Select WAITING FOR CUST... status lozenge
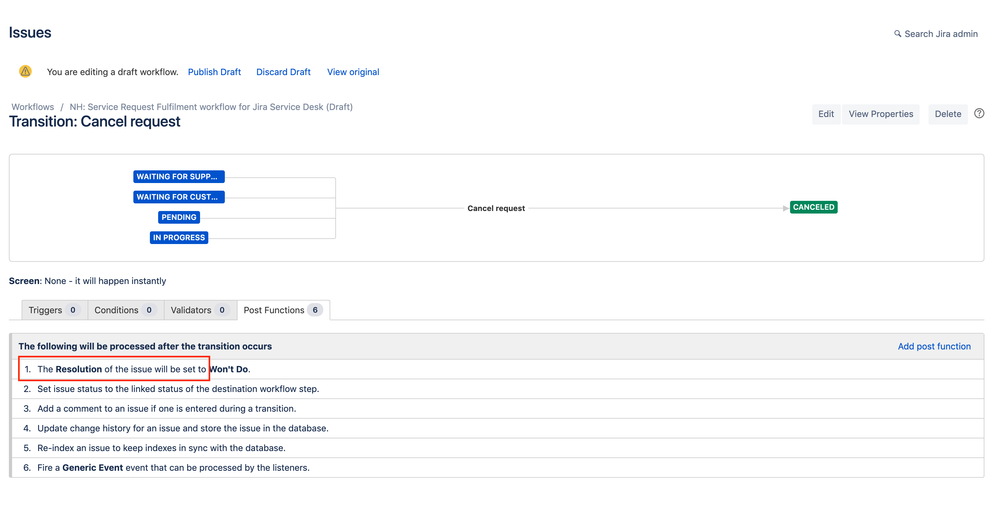The height and width of the screenshot is (509, 999). (178, 197)
